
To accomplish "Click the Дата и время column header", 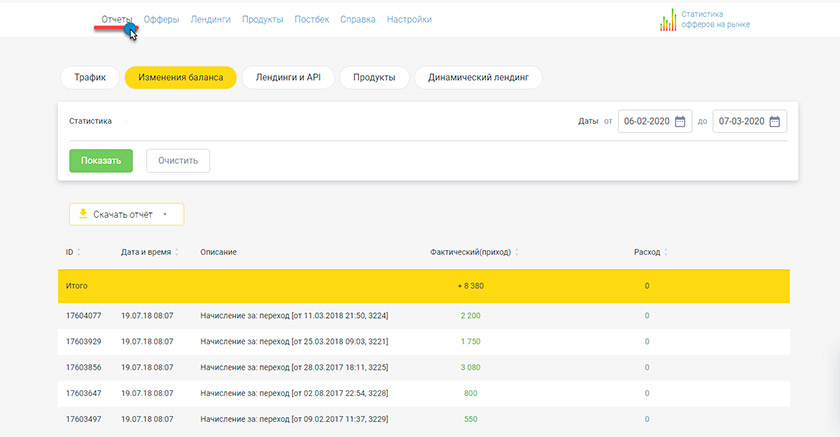I will pyautogui.click(x=146, y=252).
